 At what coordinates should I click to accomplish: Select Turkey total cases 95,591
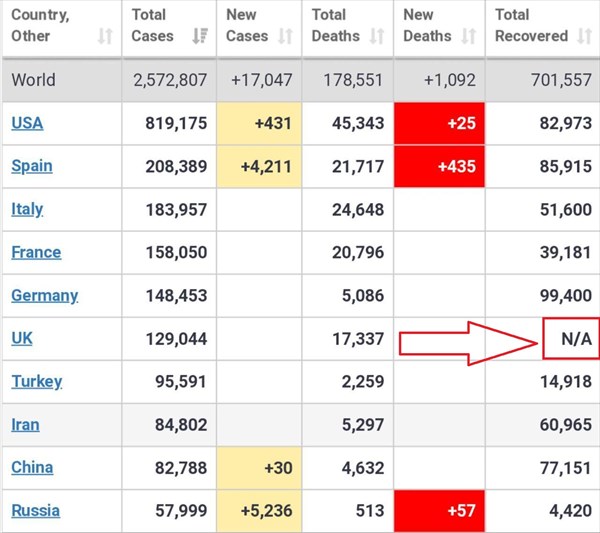point(181,382)
